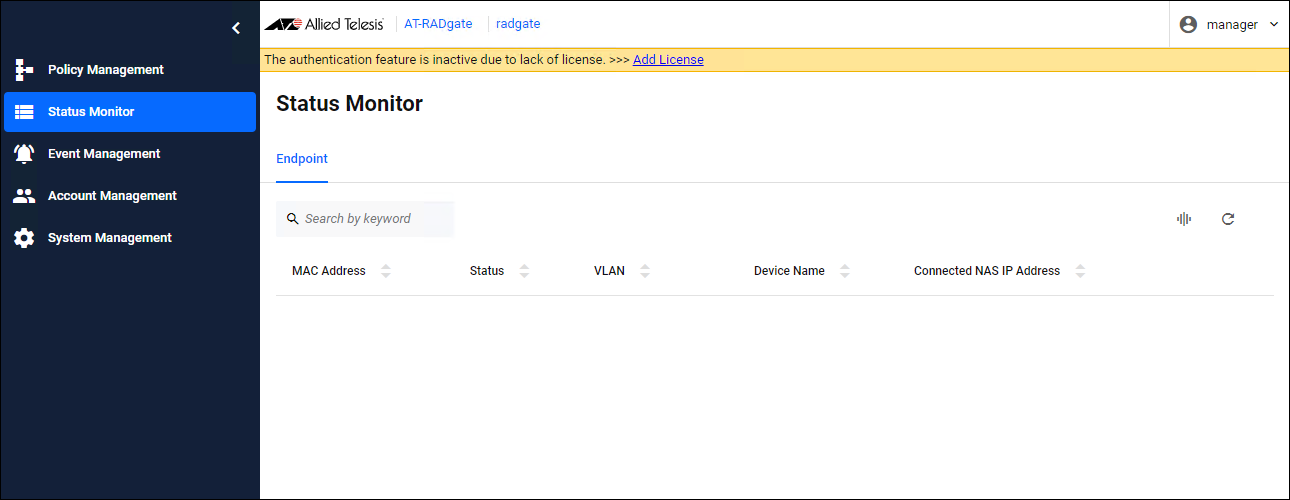Click the AT-RADgate header link

coord(438,24)
